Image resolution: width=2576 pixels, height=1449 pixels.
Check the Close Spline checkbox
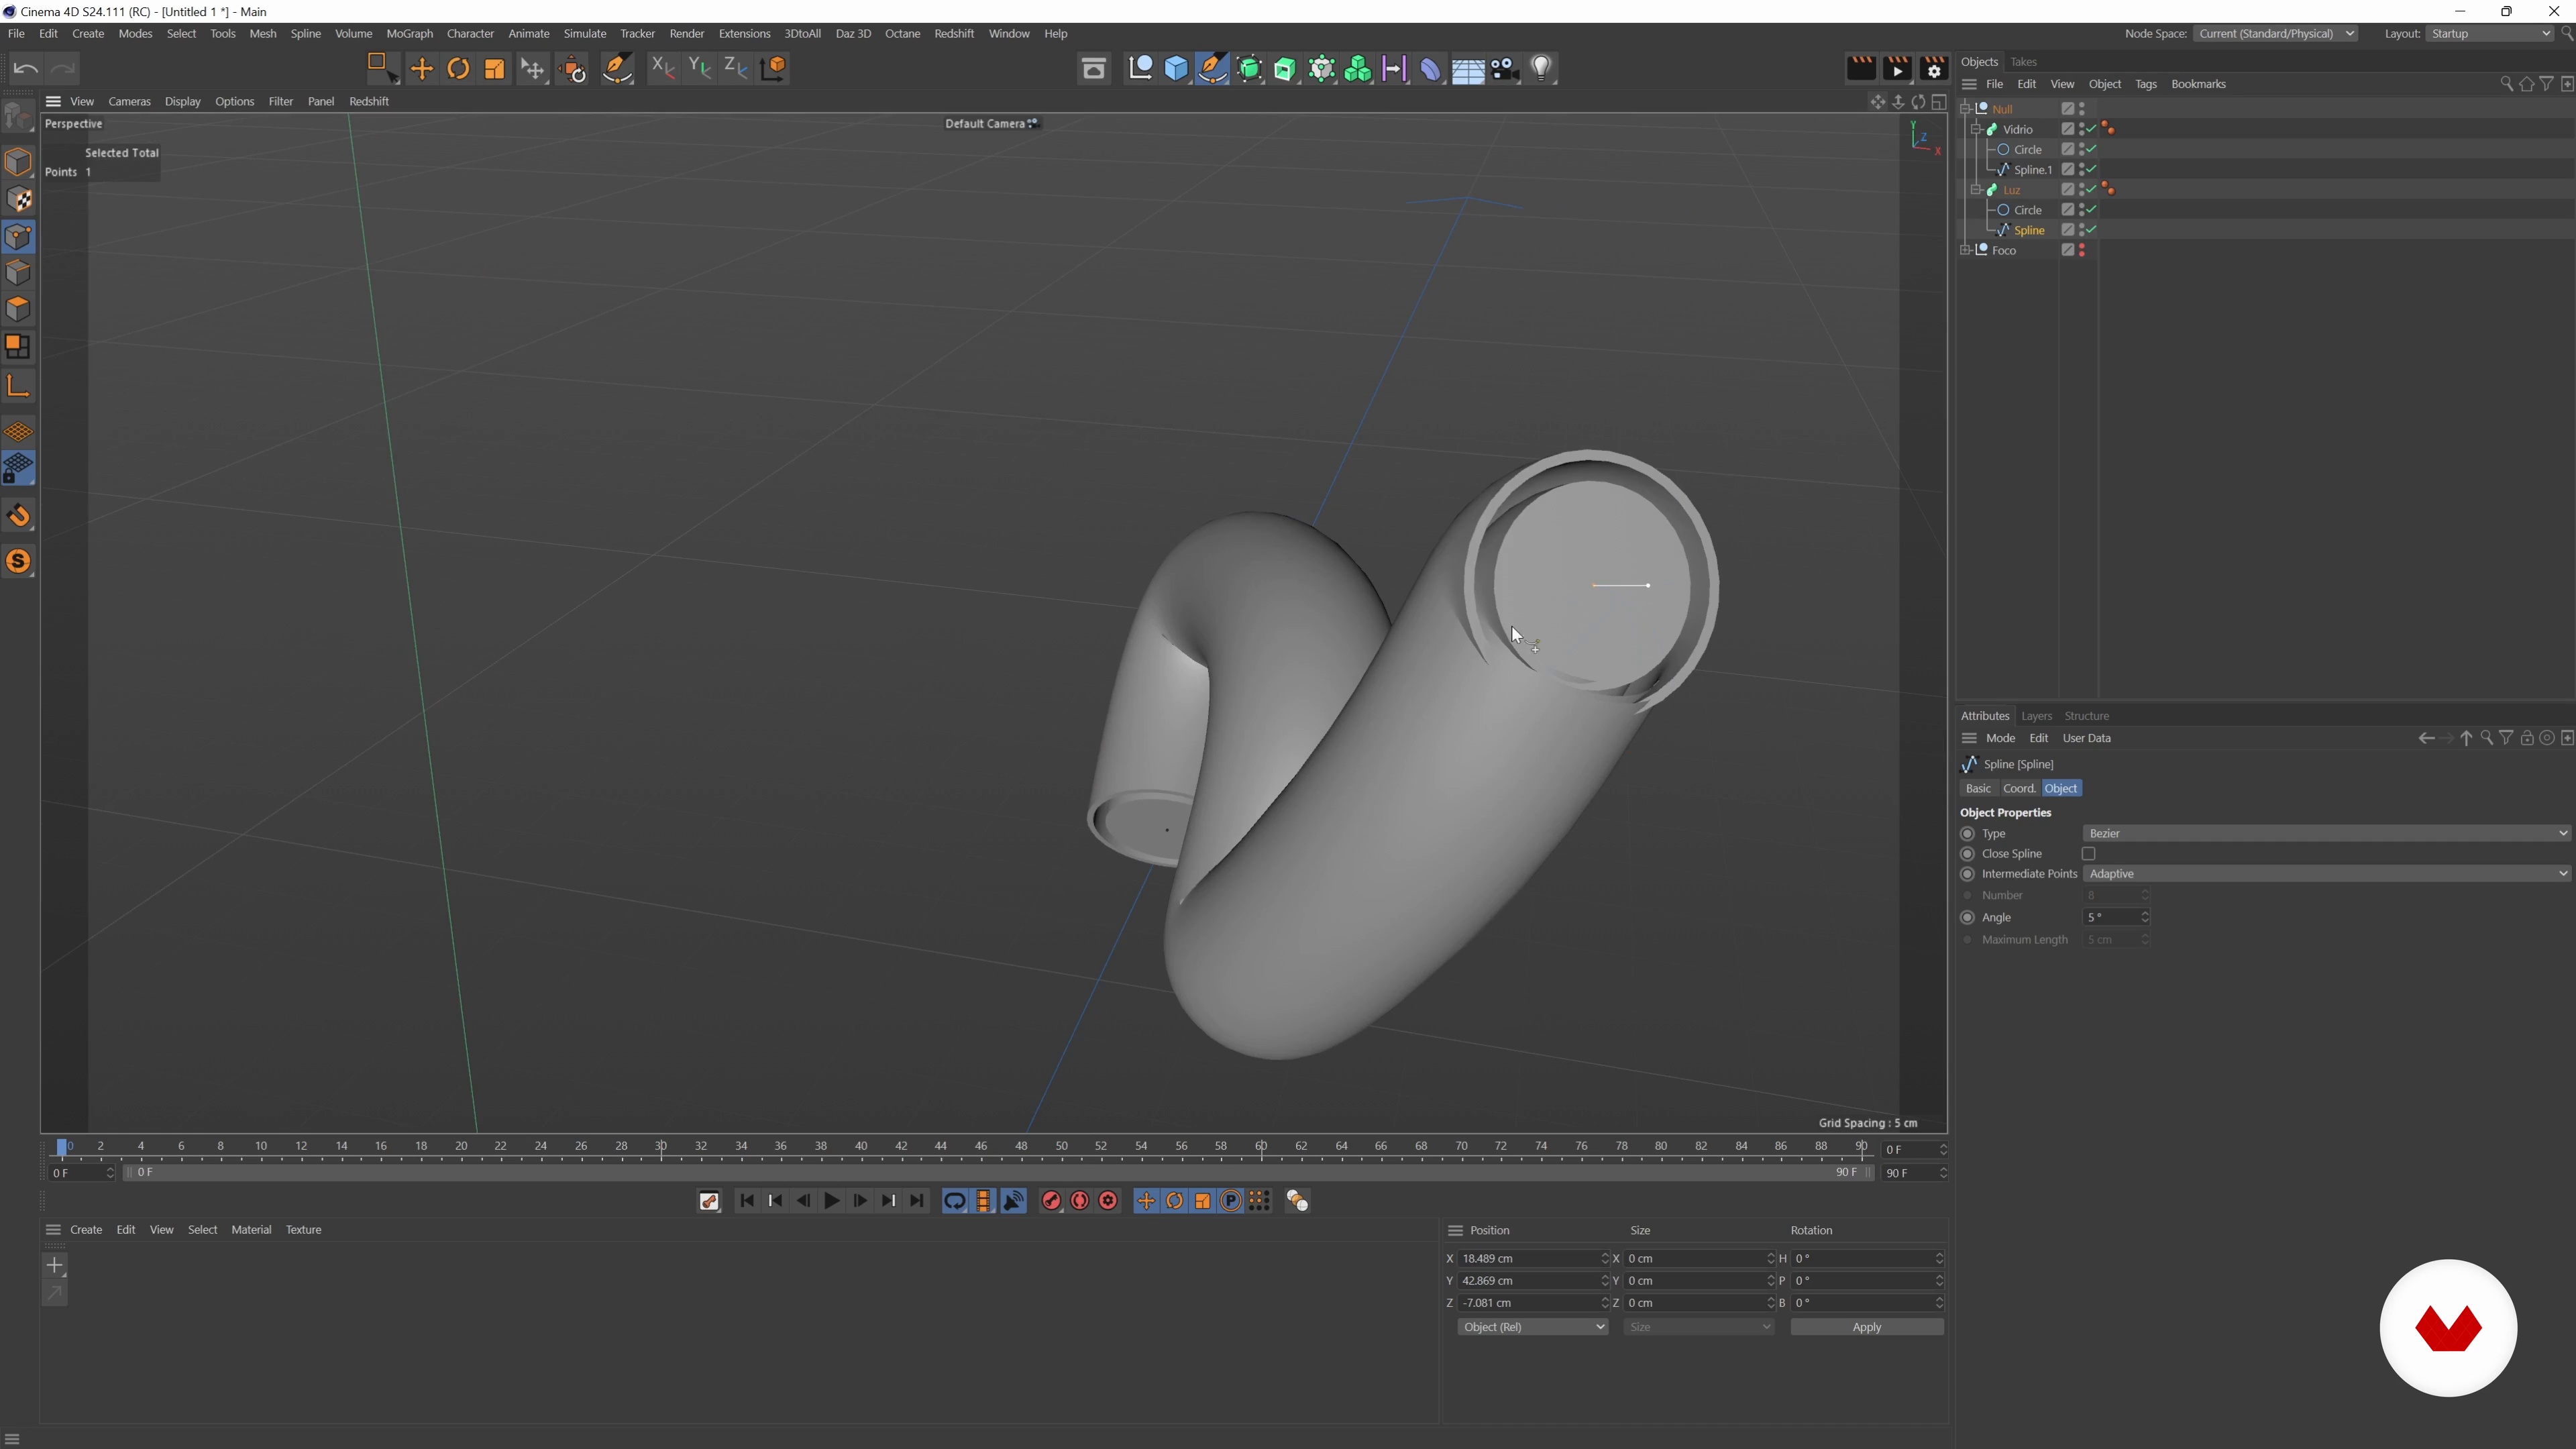[2088, 854]
